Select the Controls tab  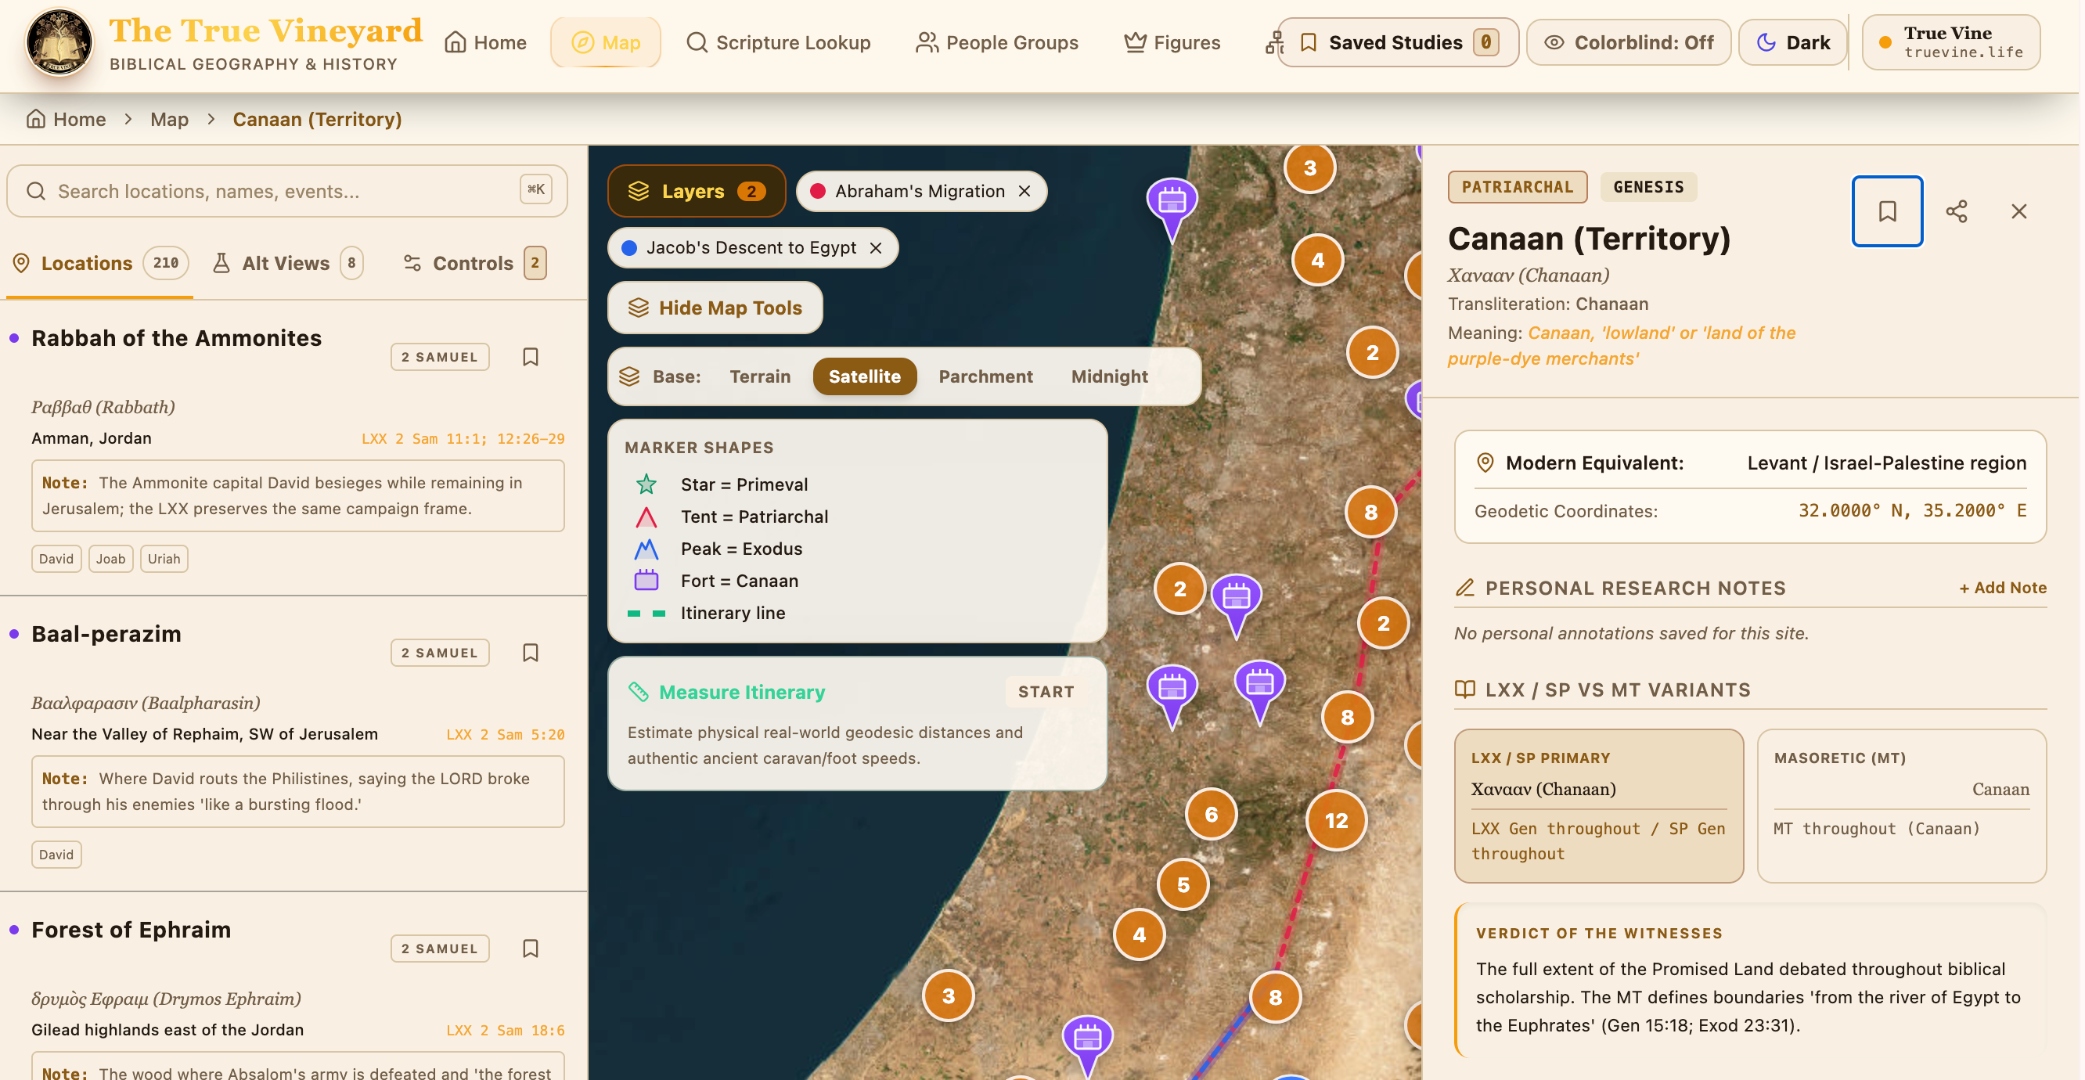474,263
